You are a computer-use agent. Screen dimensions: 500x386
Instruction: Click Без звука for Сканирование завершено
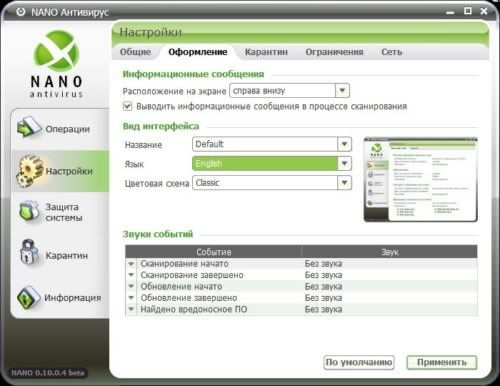pos(323,275)
